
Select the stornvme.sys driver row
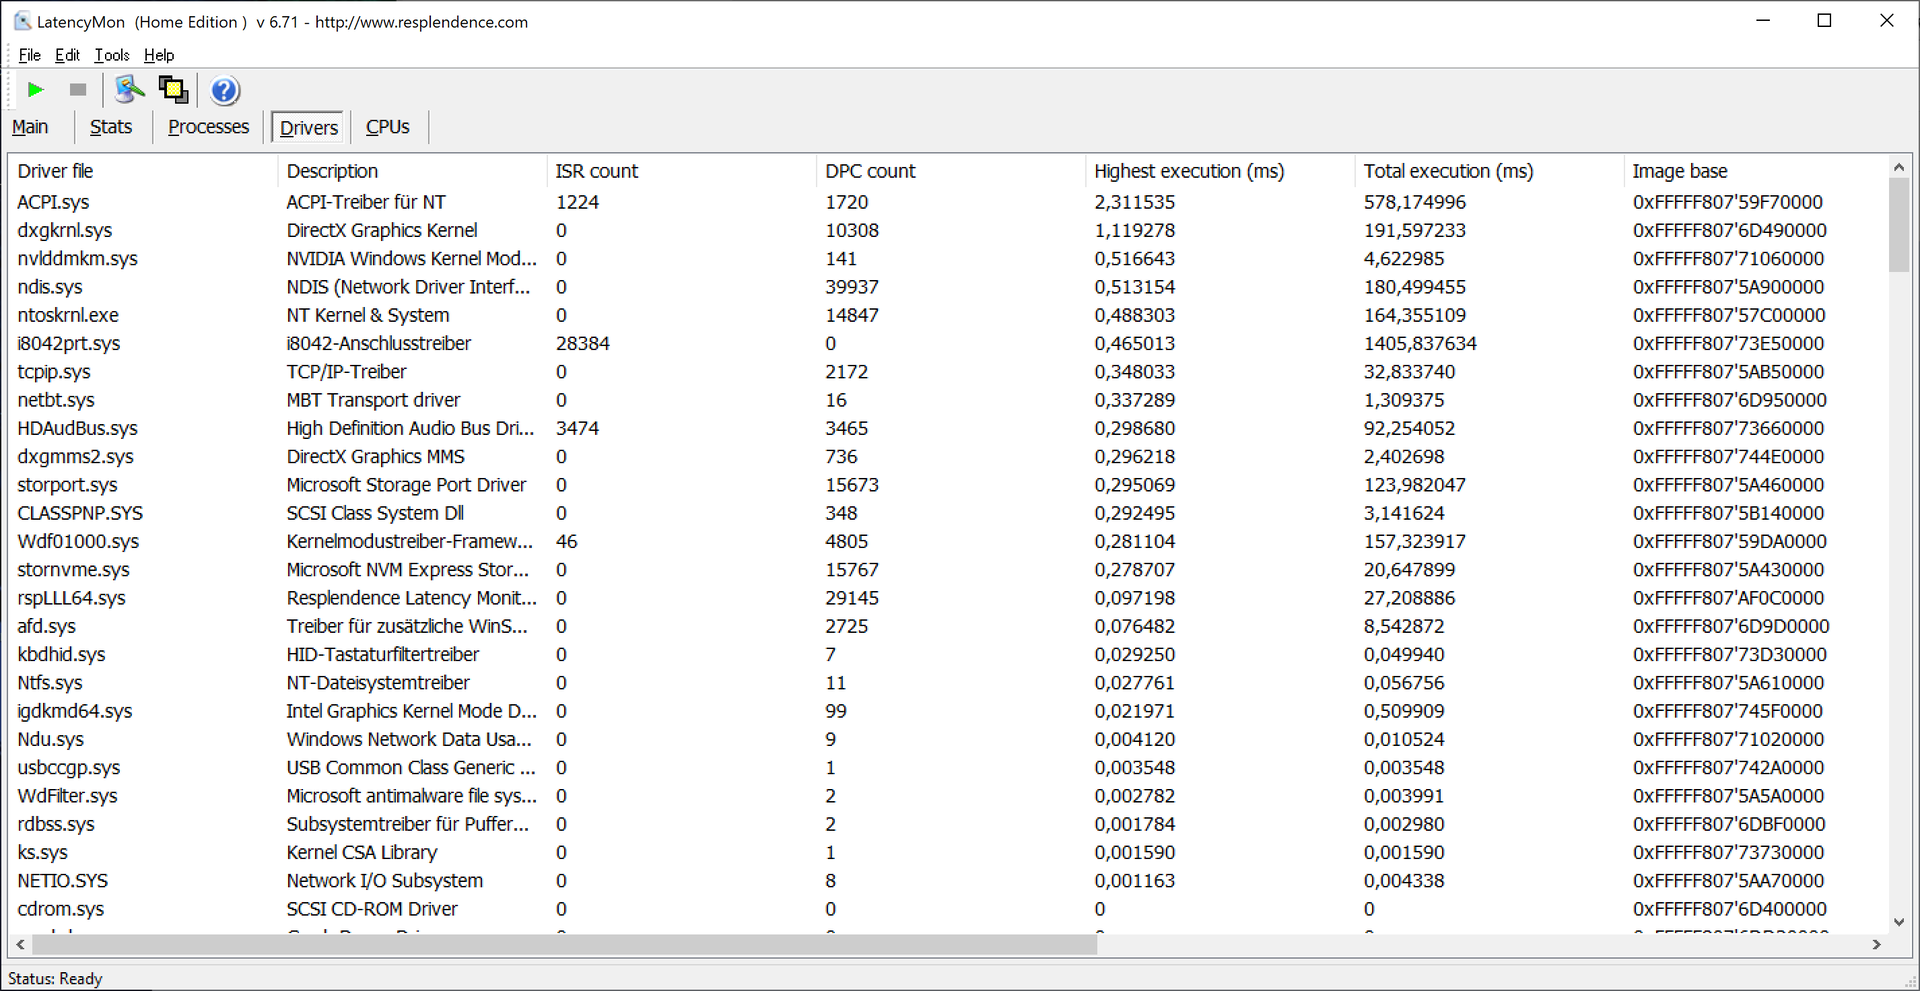coord(947,570)
